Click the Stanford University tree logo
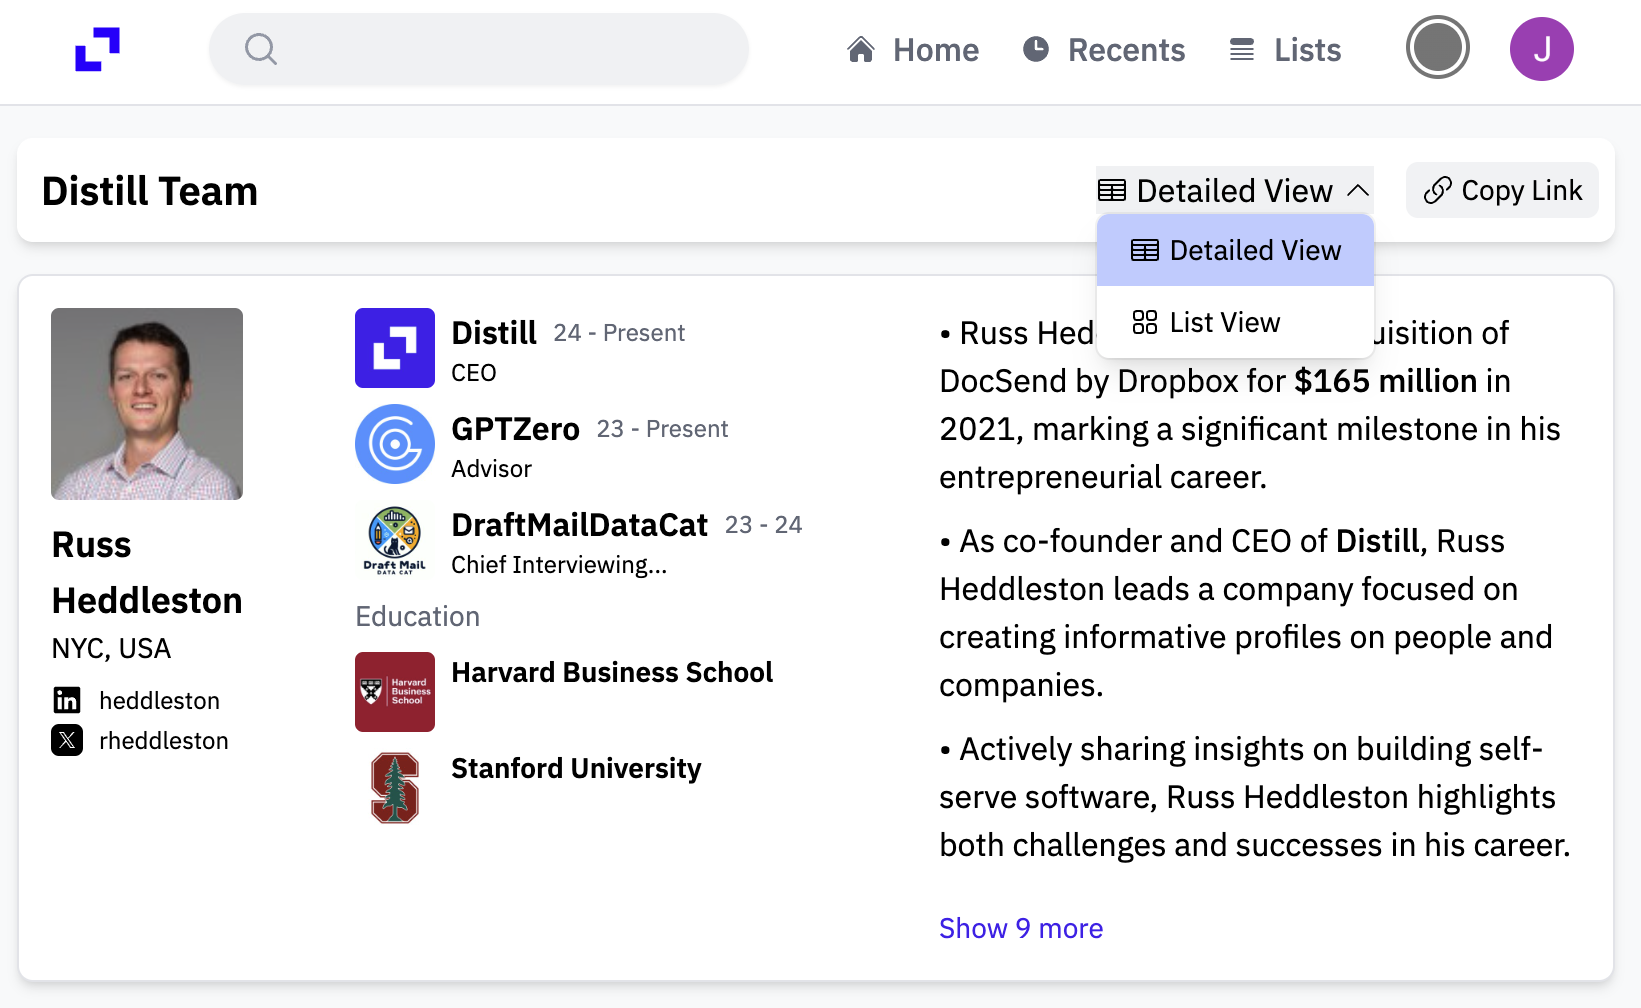Screen dimensions: 1641x1008 395,788
